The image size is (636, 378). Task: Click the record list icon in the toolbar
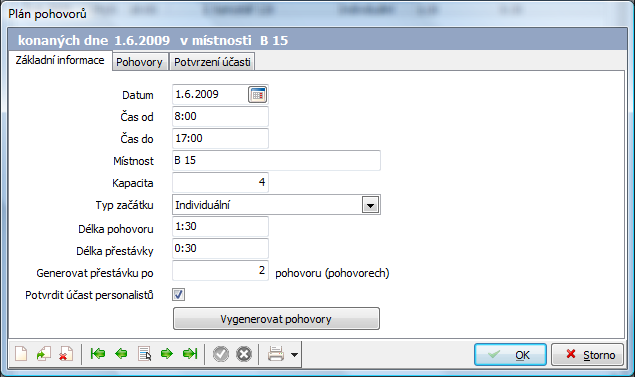point(144,354)
